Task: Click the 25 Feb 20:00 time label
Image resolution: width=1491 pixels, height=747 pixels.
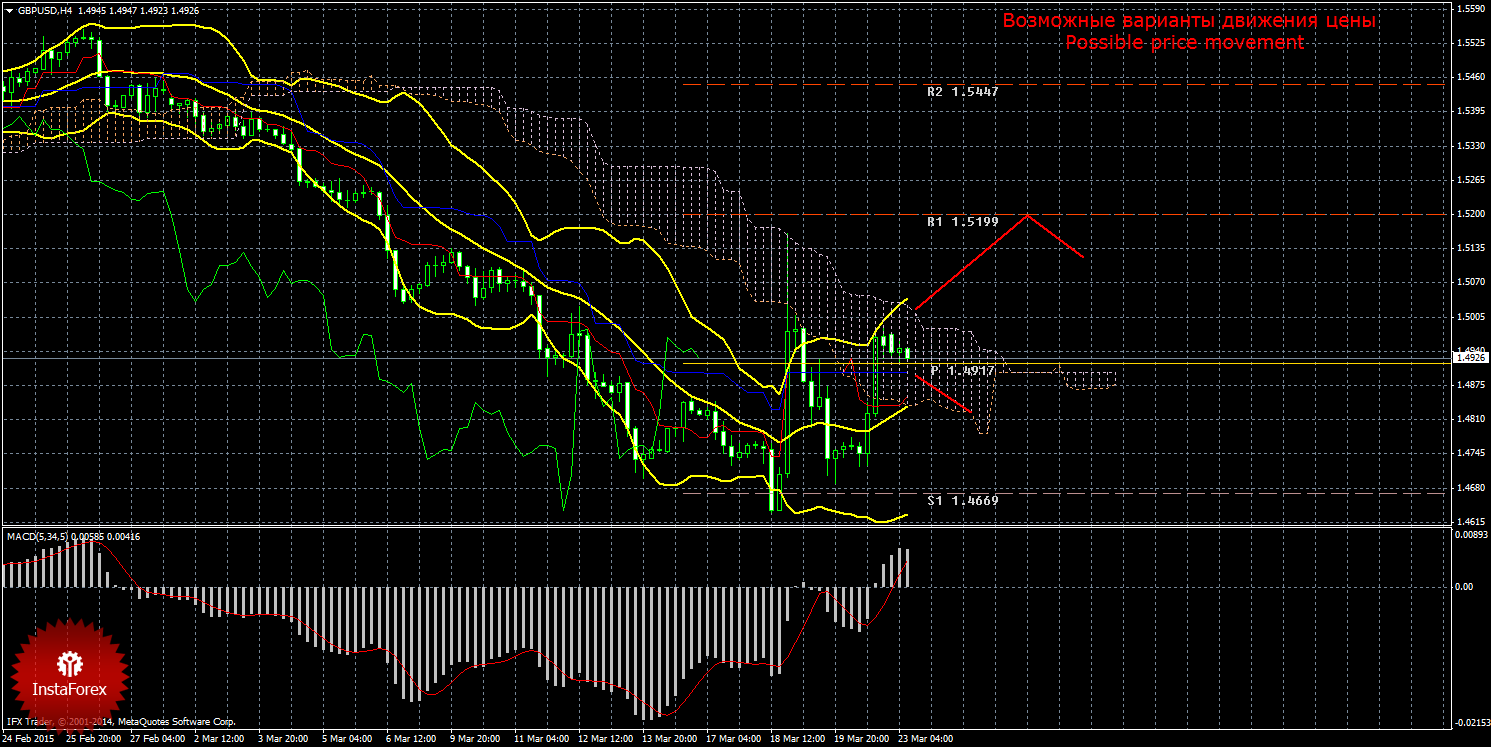Action: point(96,739)
